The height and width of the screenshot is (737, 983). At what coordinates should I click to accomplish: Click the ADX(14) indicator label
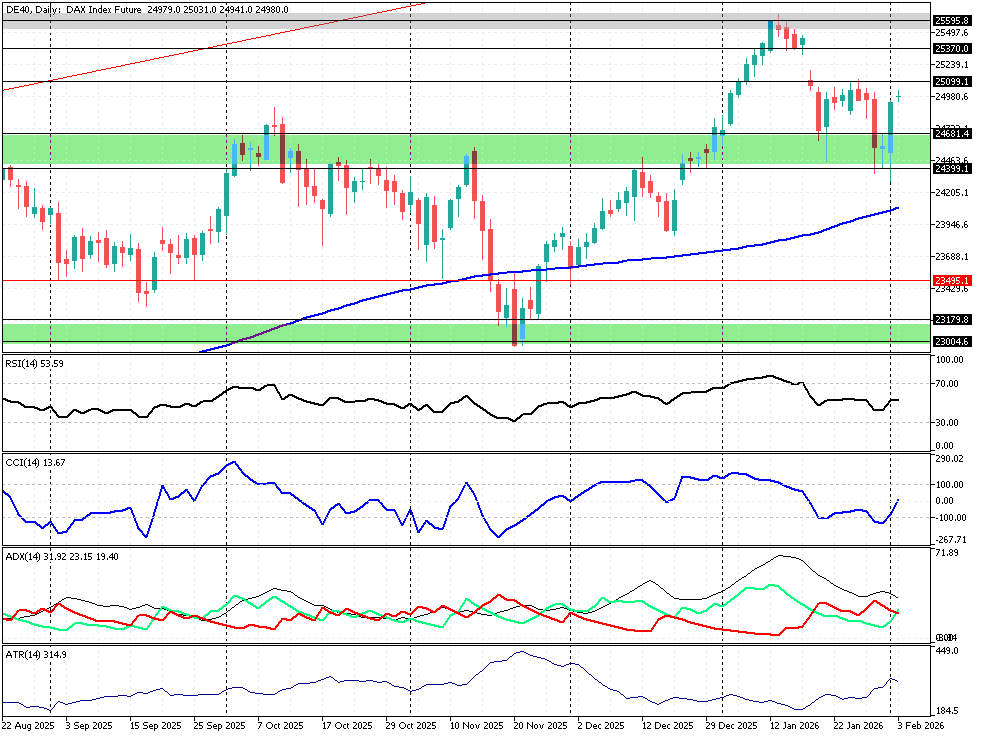click(56, 556)
